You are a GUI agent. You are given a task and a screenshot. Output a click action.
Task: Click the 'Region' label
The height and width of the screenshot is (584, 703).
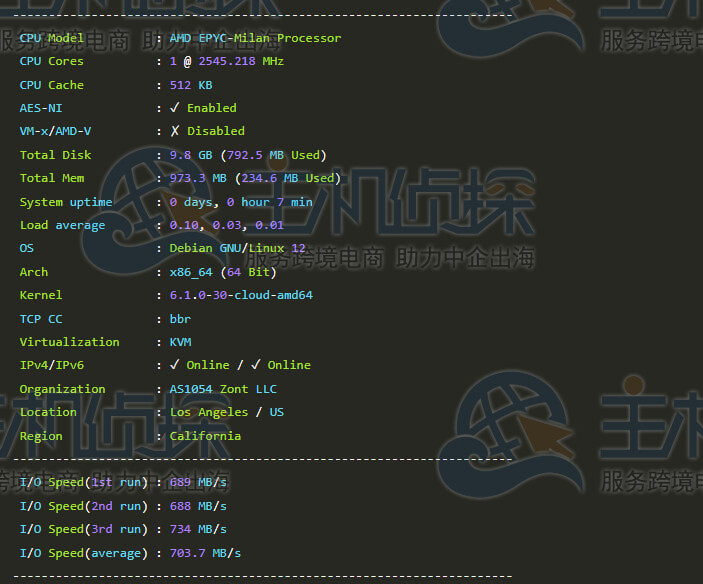pos(41,436)
